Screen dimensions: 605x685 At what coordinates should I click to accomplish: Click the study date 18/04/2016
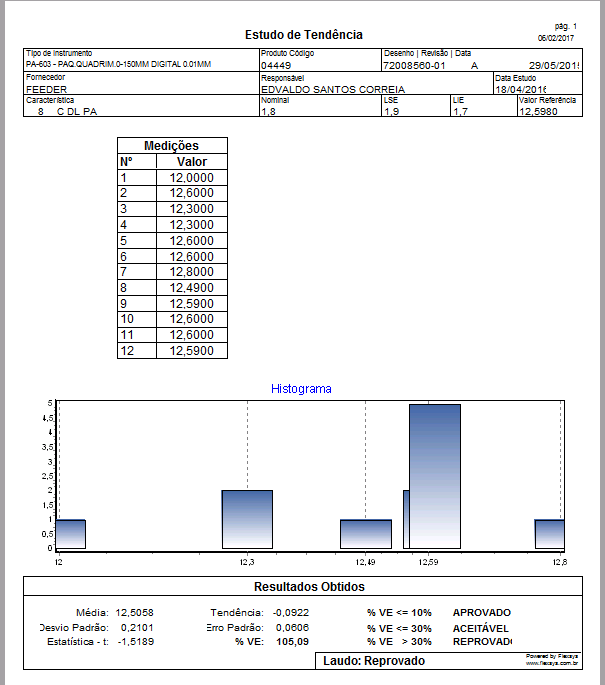click(520, 90)
